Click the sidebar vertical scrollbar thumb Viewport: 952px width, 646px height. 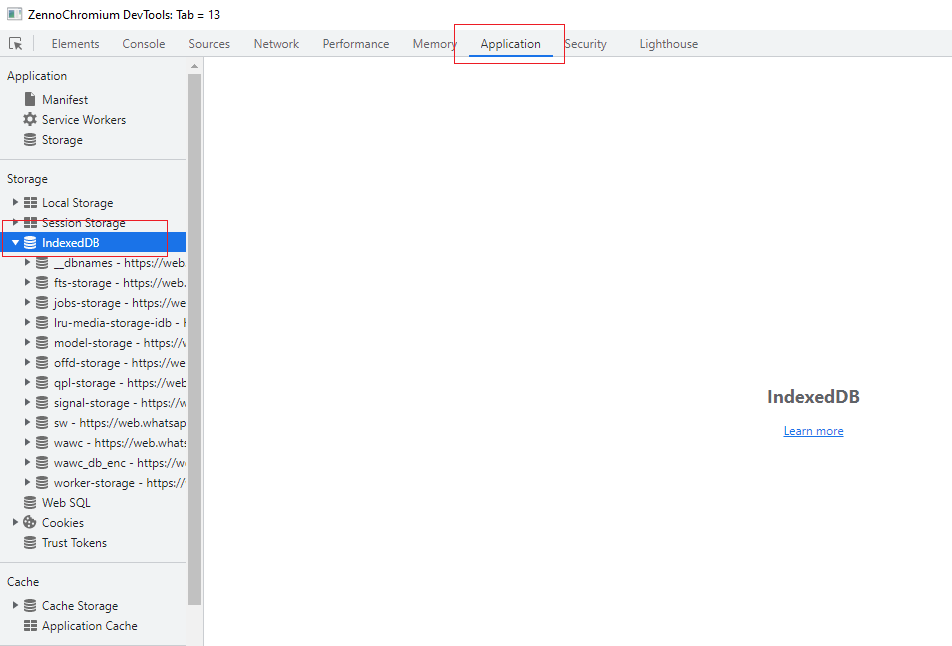tap(194, 340)
